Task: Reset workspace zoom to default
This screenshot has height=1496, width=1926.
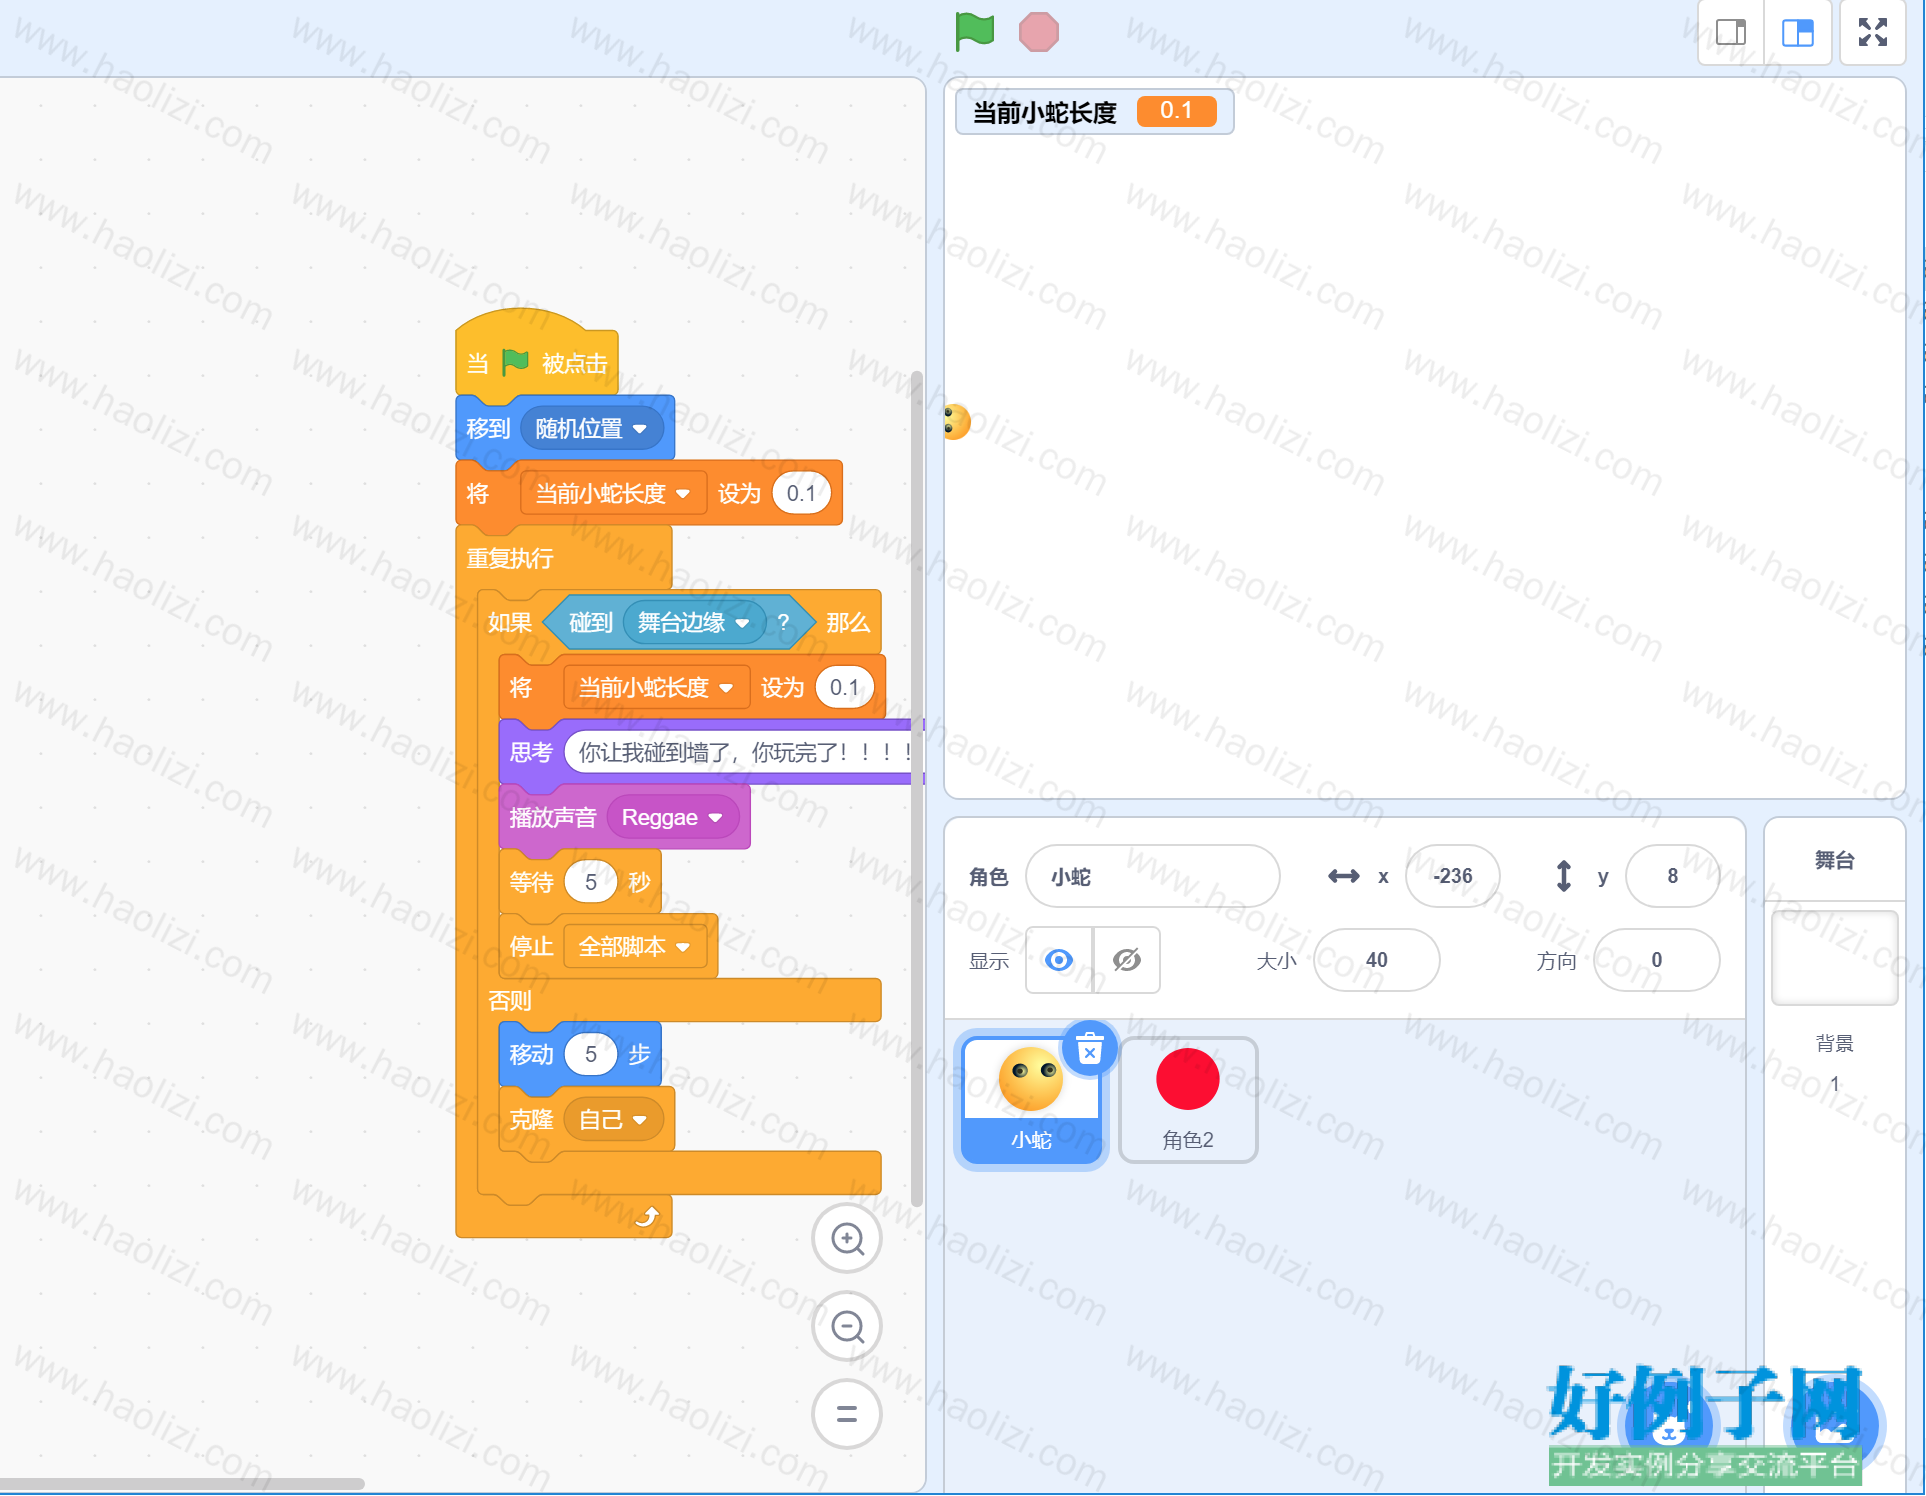Action: coord(847,1414)
